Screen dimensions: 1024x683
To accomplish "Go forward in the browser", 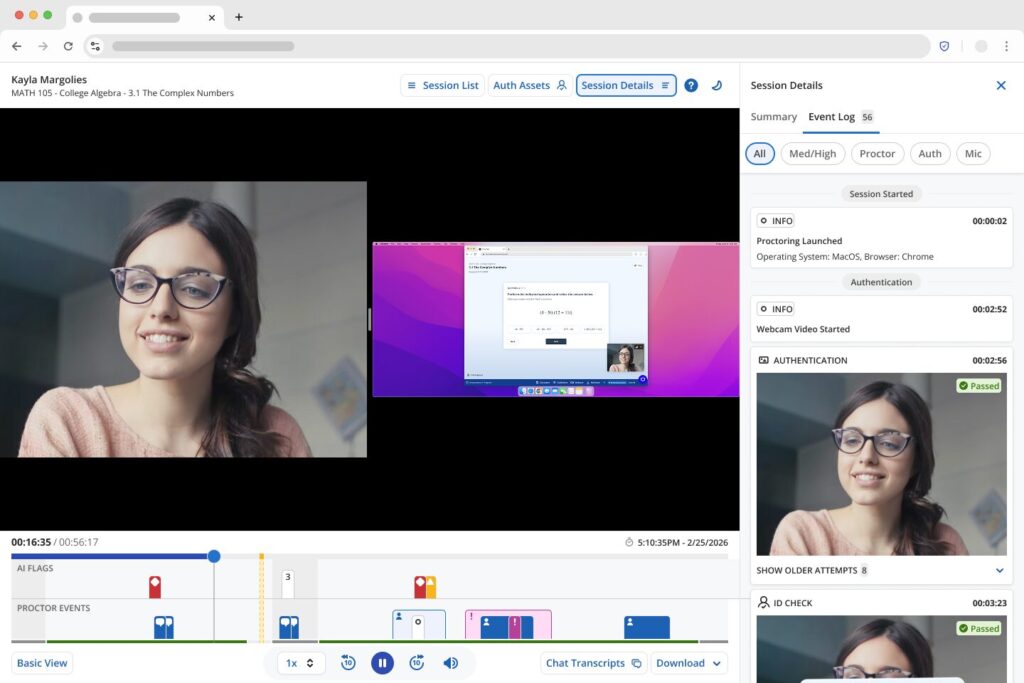I will pyautogui.click(x=43, y=46).
